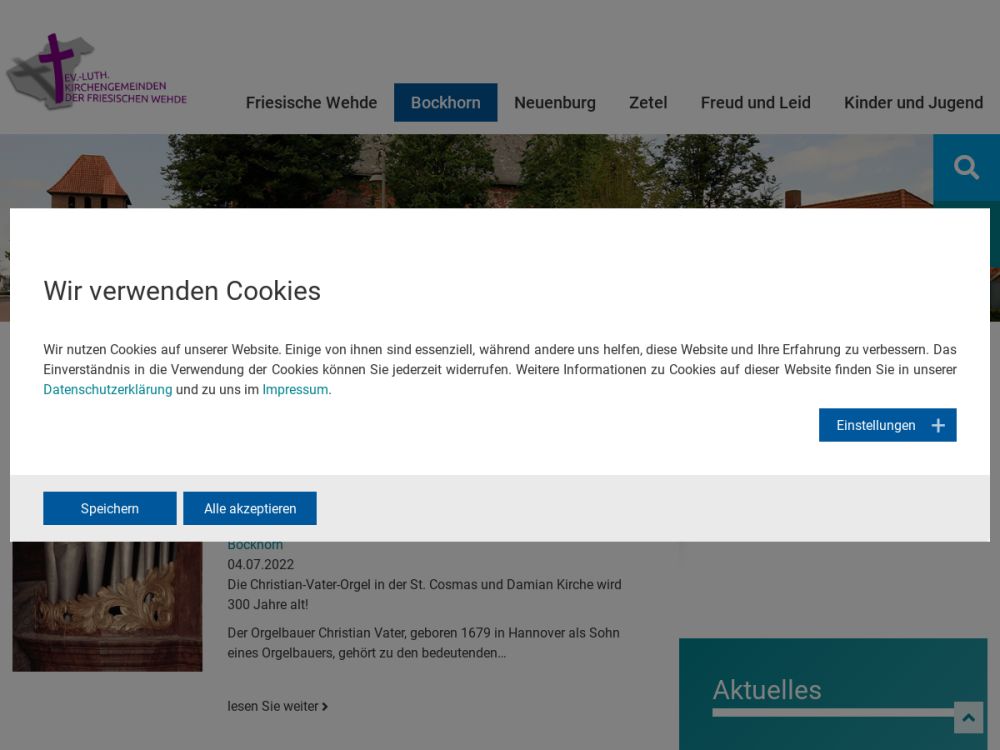The height and width of the screenshot is (750, 1000).
Task: Click Alle akzeptieren to accept cookies
Action: pyautogui.click(x=250, y=508)
